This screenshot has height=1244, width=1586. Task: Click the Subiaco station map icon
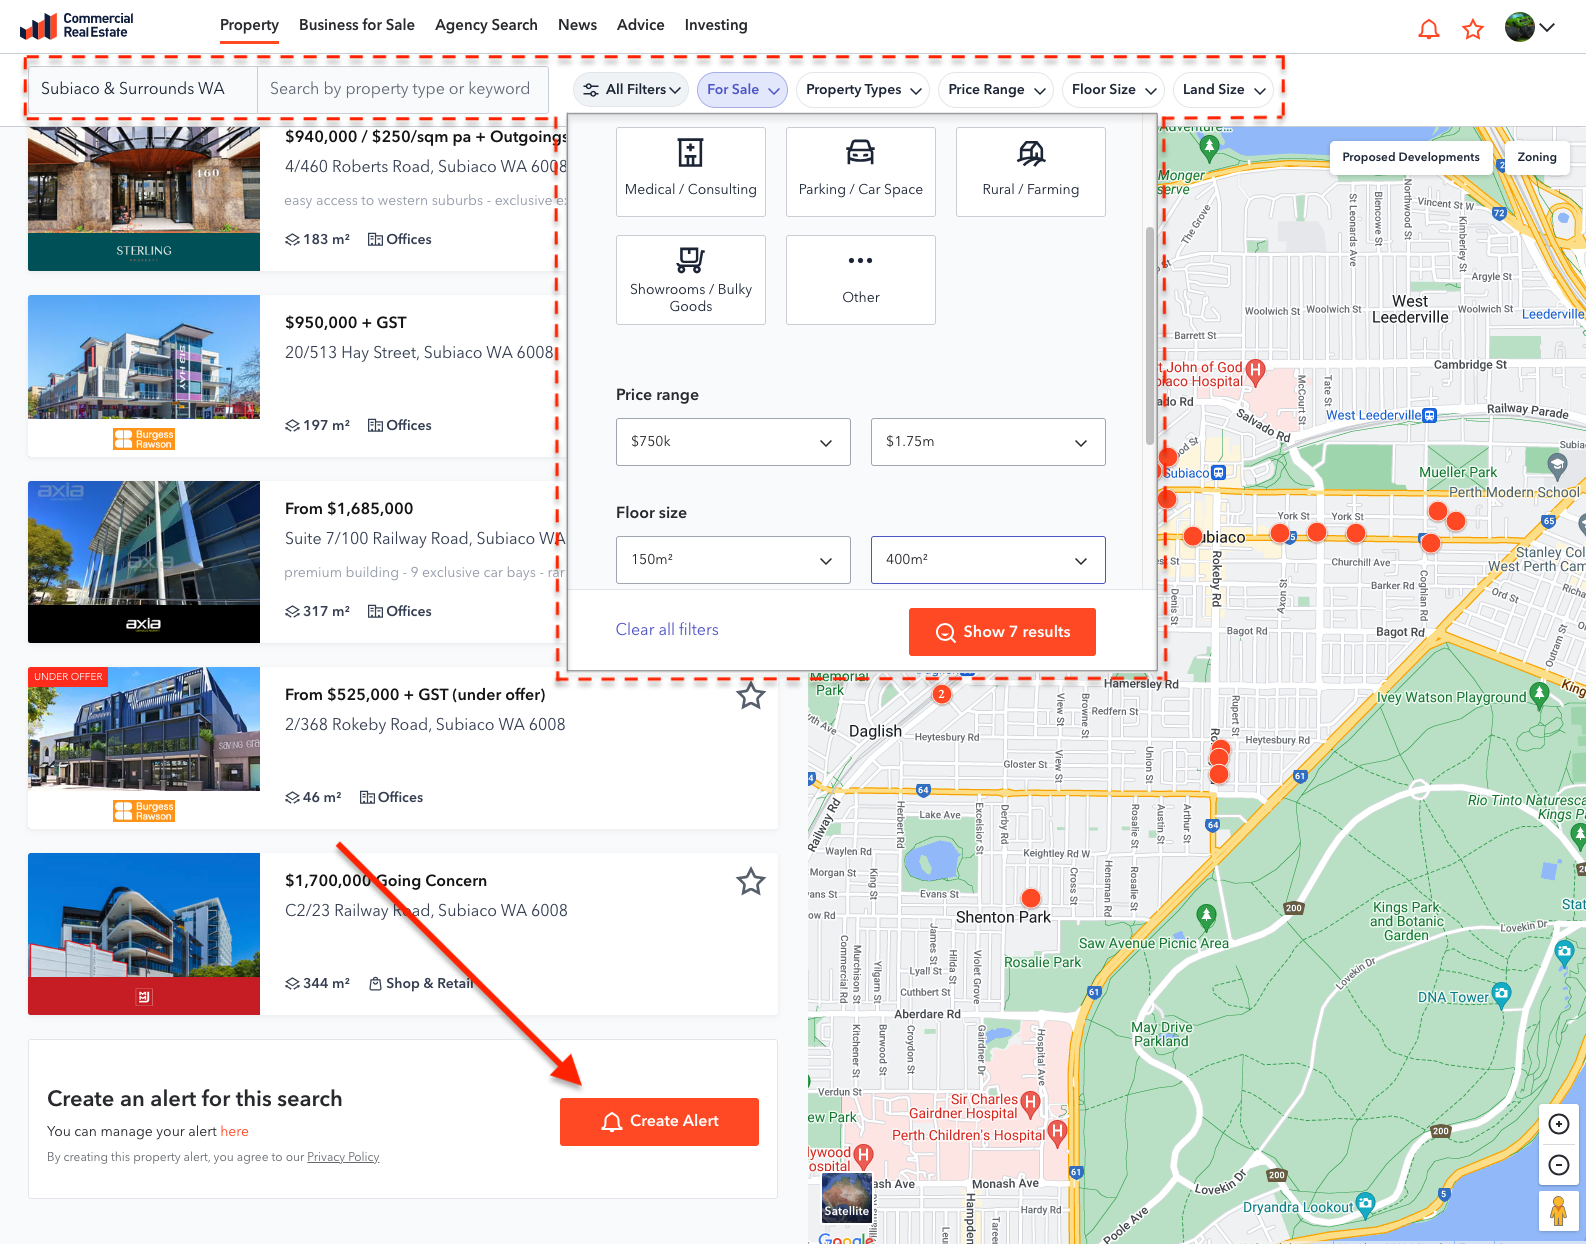[1218, 473]
